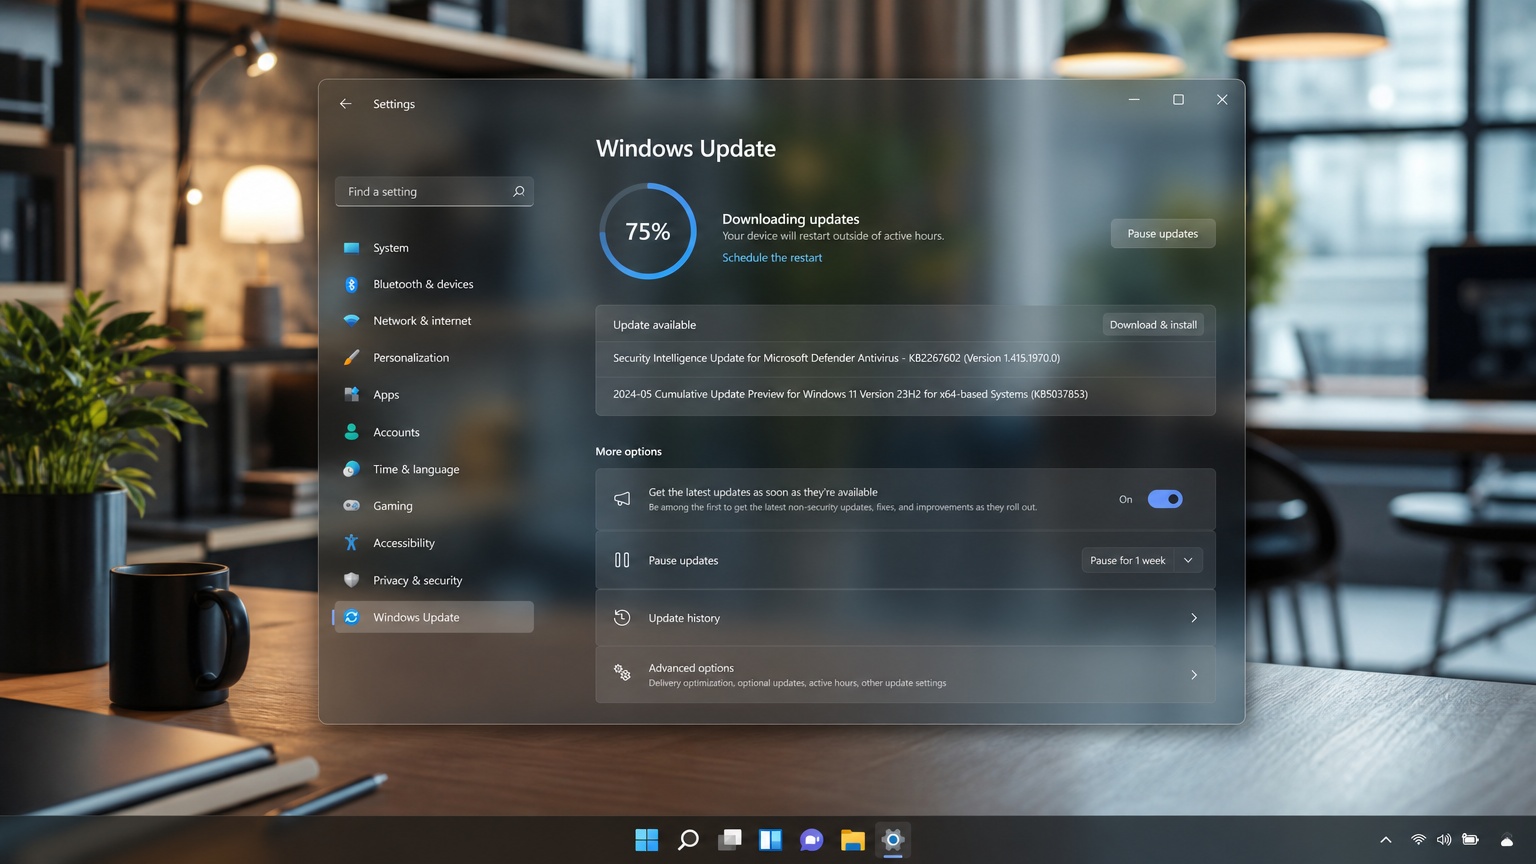This screenshot has height=864, width=1536.
Task: Click the restart outside active hours message
Action: 833,237
